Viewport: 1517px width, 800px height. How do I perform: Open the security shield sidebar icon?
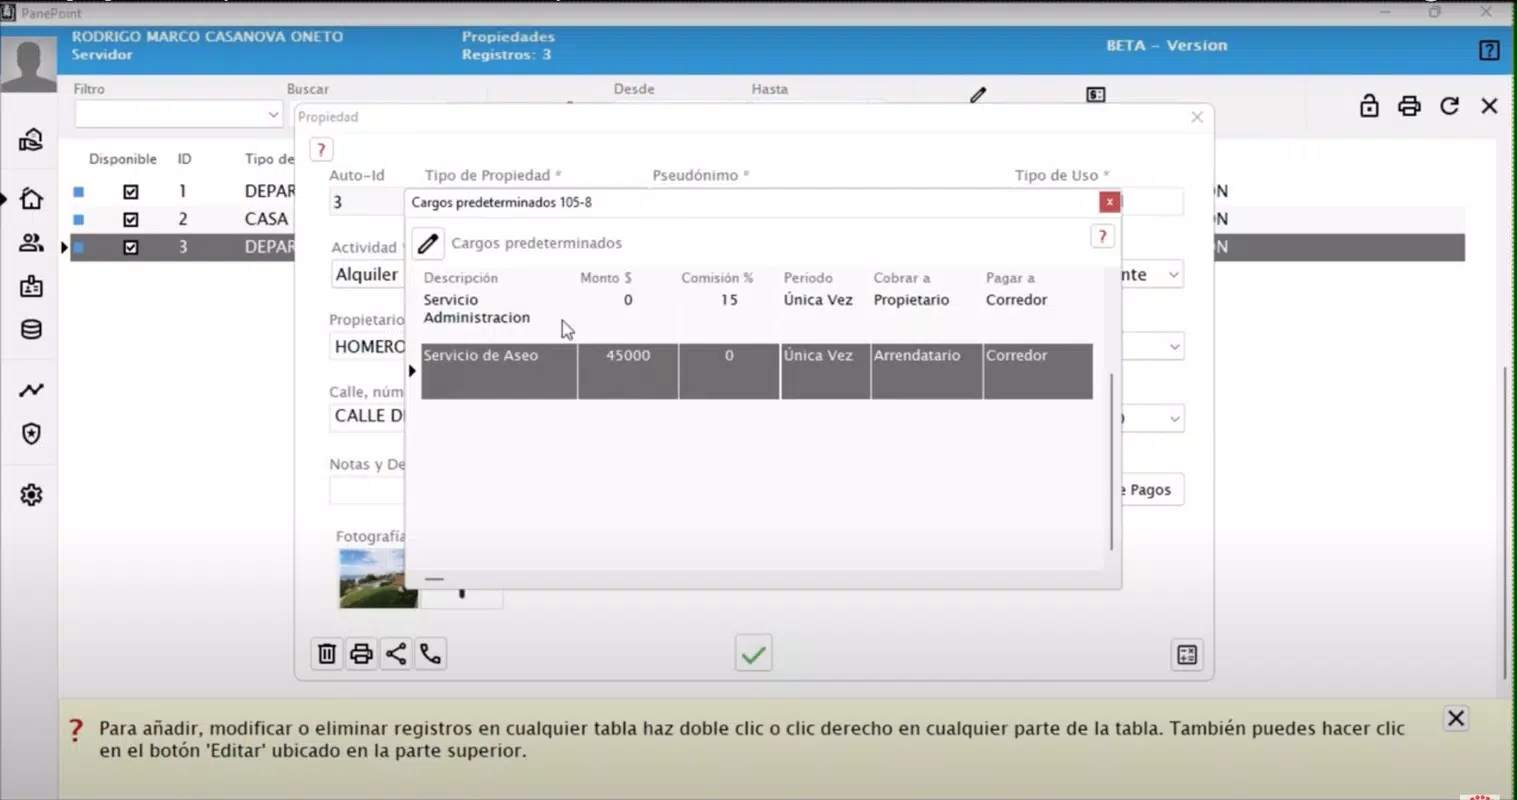pos(31,434)
